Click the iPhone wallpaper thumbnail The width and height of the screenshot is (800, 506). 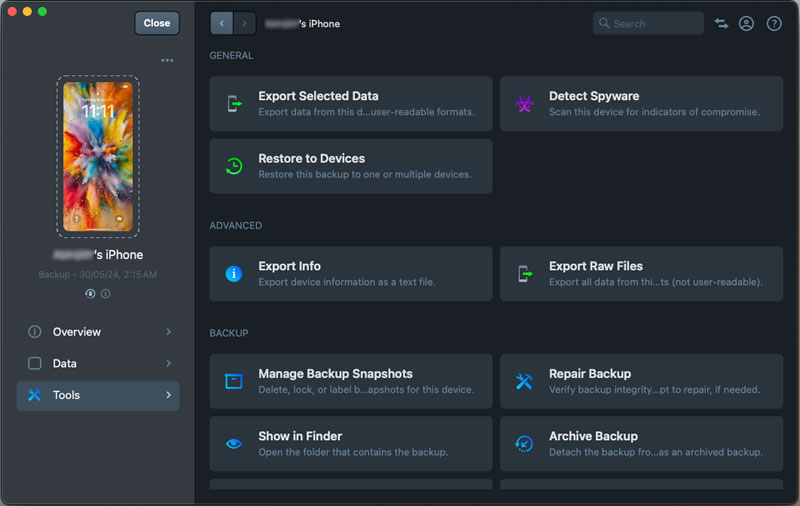[98, 157]
